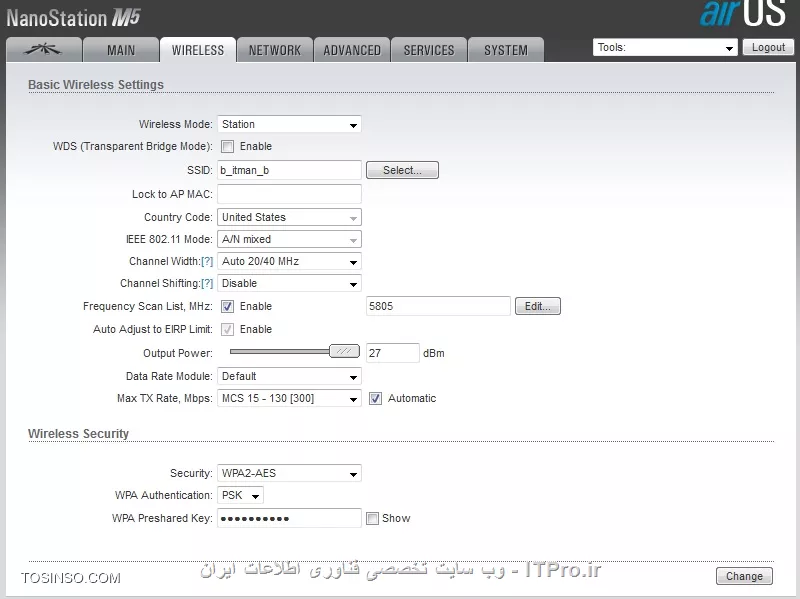Click the Logout button
The image size is (800, 599).
click(768, 47)
